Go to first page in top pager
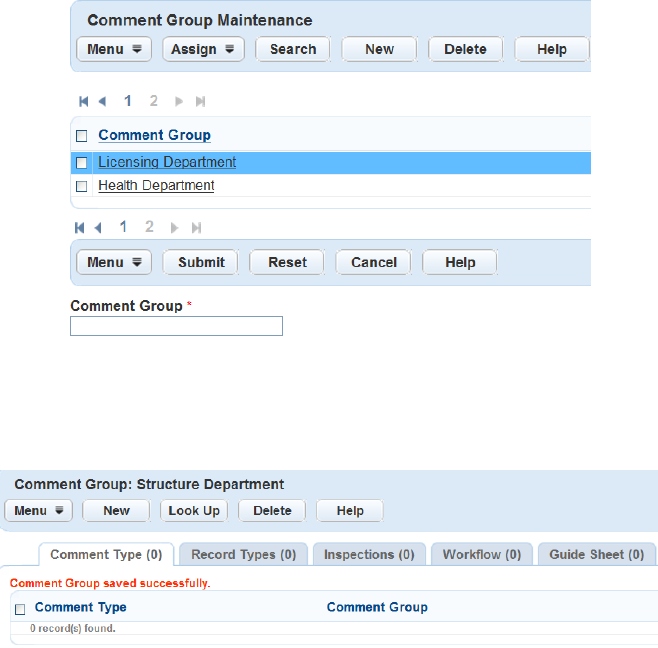 pyautogui.click(x=84, y=101)
